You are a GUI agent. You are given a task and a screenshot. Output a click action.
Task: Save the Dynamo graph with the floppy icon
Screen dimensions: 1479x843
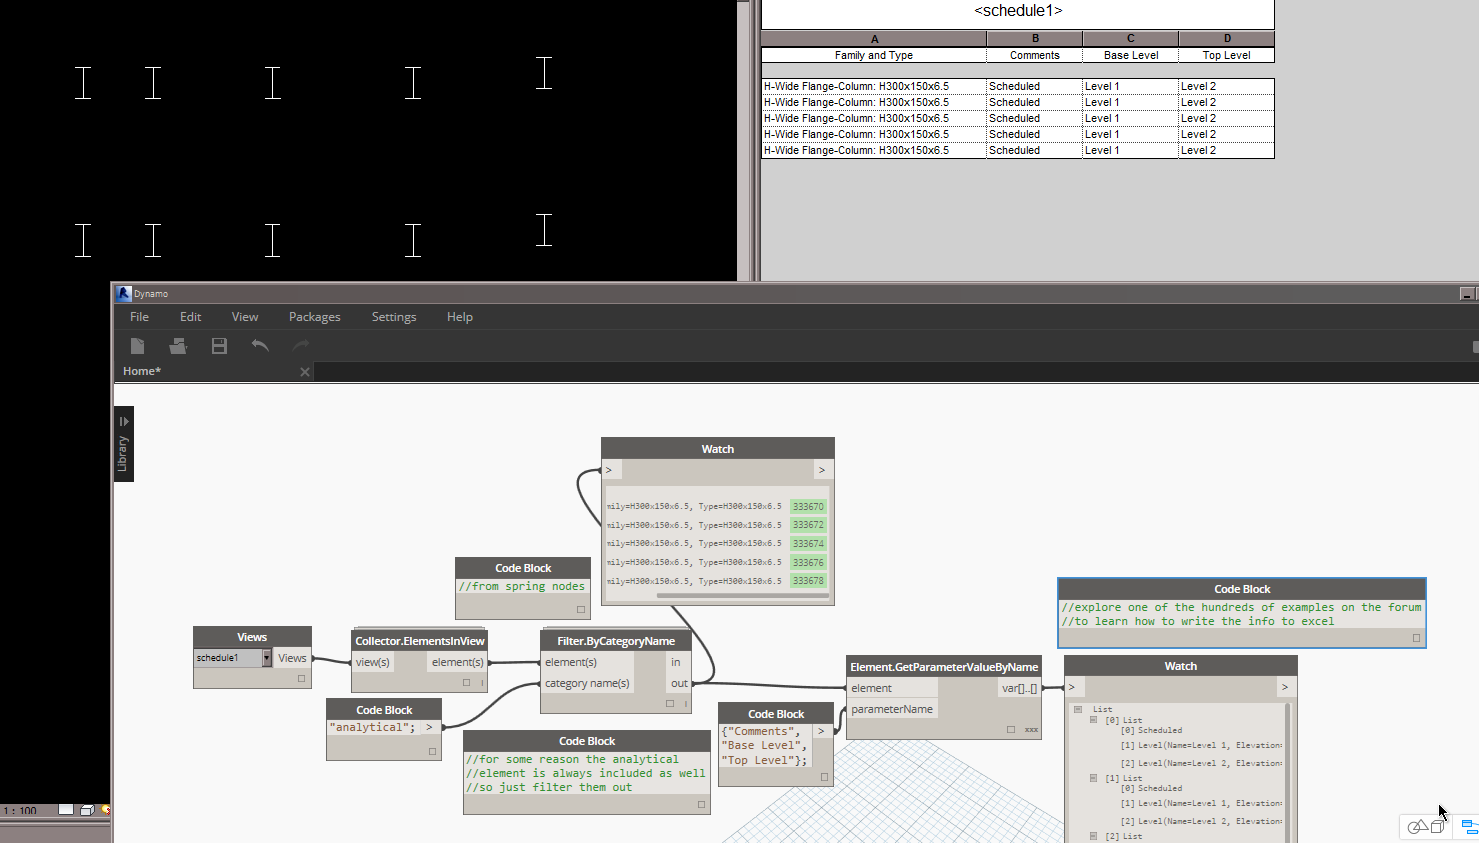[219, 346]
